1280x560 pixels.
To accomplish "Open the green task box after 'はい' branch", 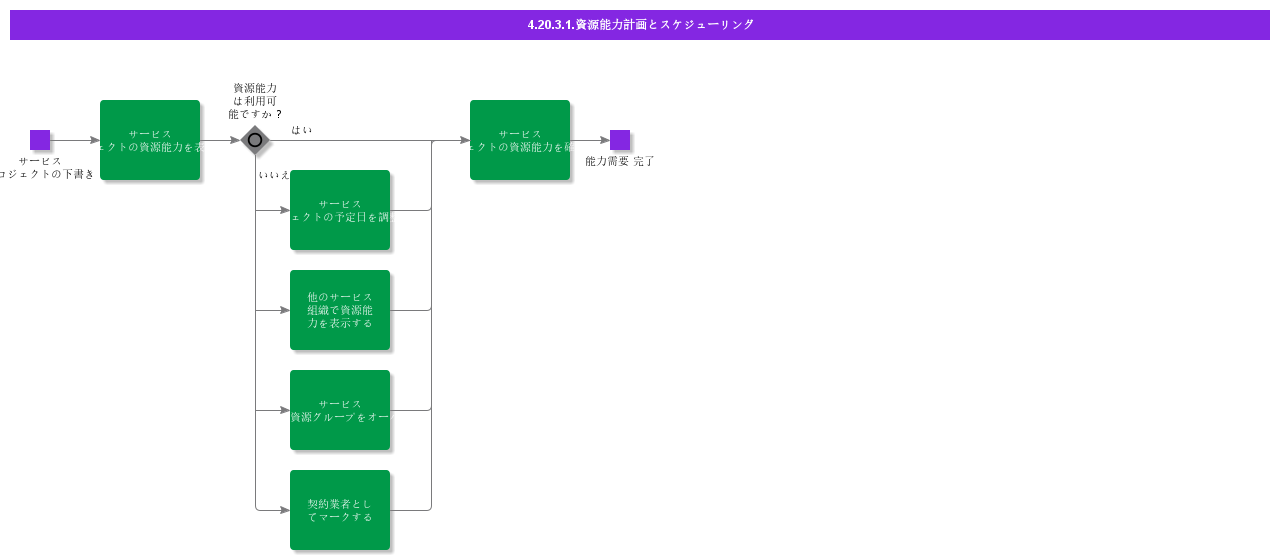I will point(520,140).
